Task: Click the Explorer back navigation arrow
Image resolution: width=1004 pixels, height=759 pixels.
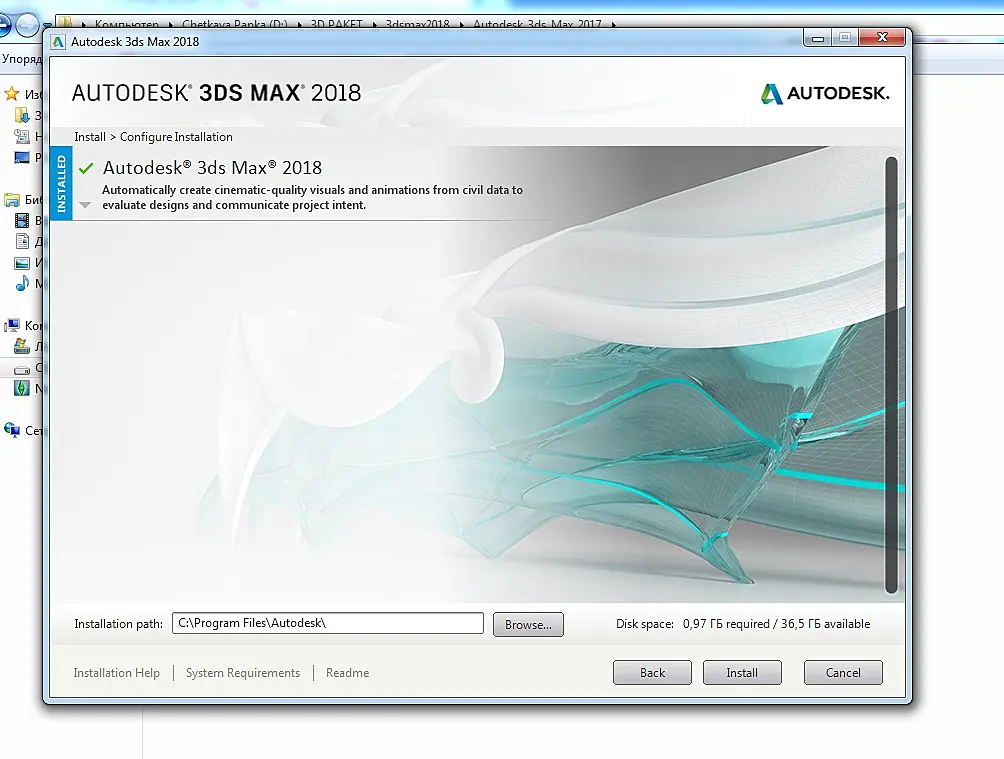Action: 4,26
